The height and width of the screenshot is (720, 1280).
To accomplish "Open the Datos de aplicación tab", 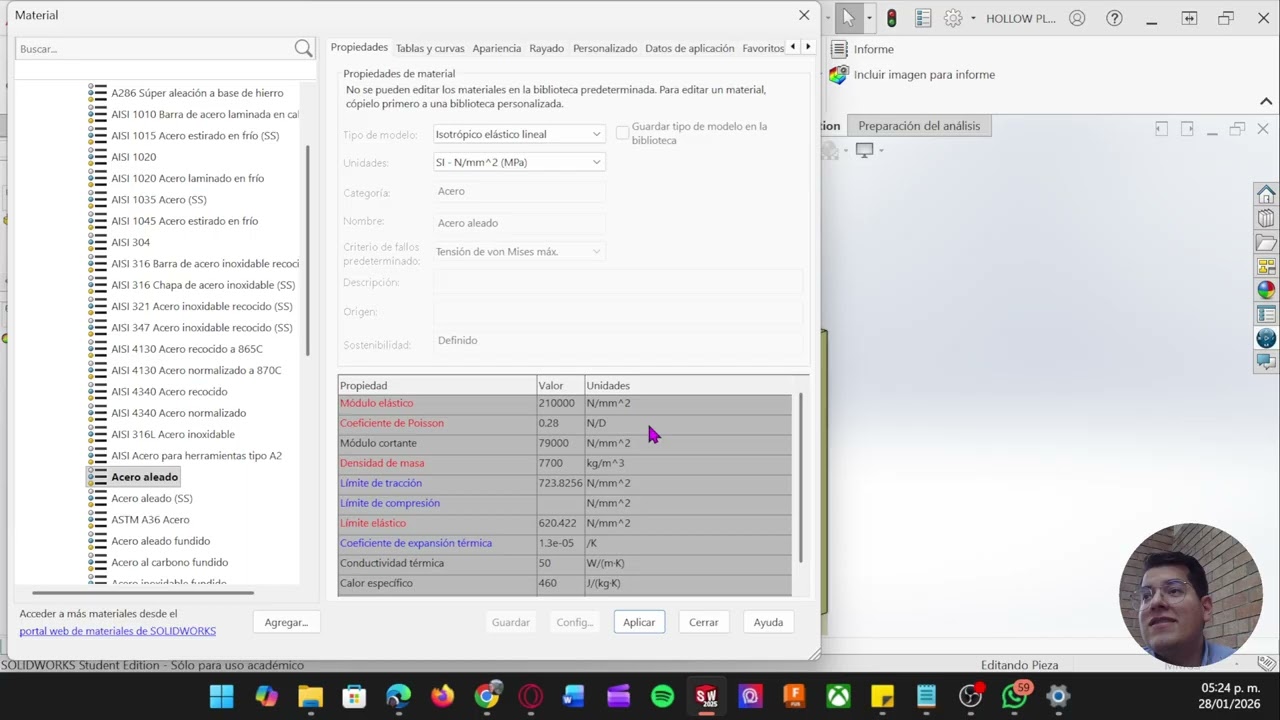I will coord(690,48).
